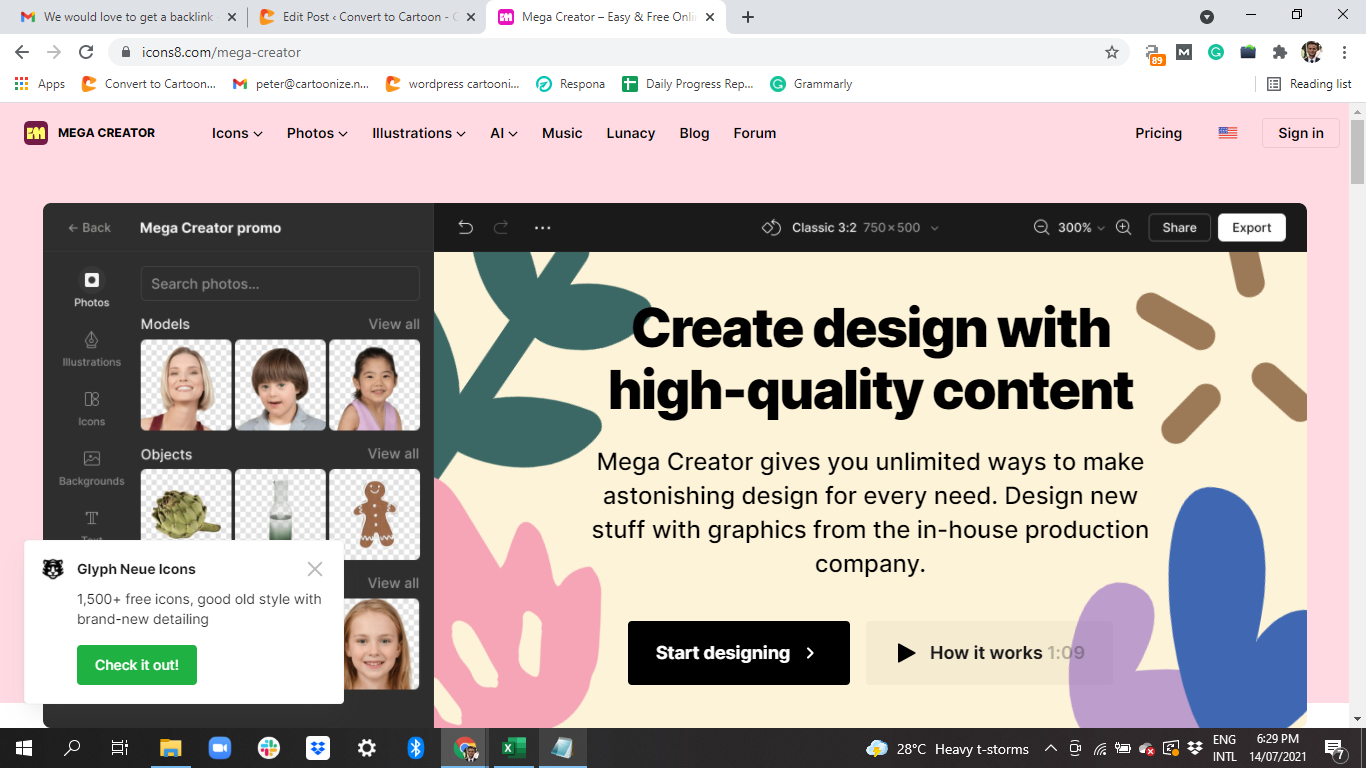Select the artichoke object thumbnail
Viewport: 1366px width, 768px height.
point(186,514)
